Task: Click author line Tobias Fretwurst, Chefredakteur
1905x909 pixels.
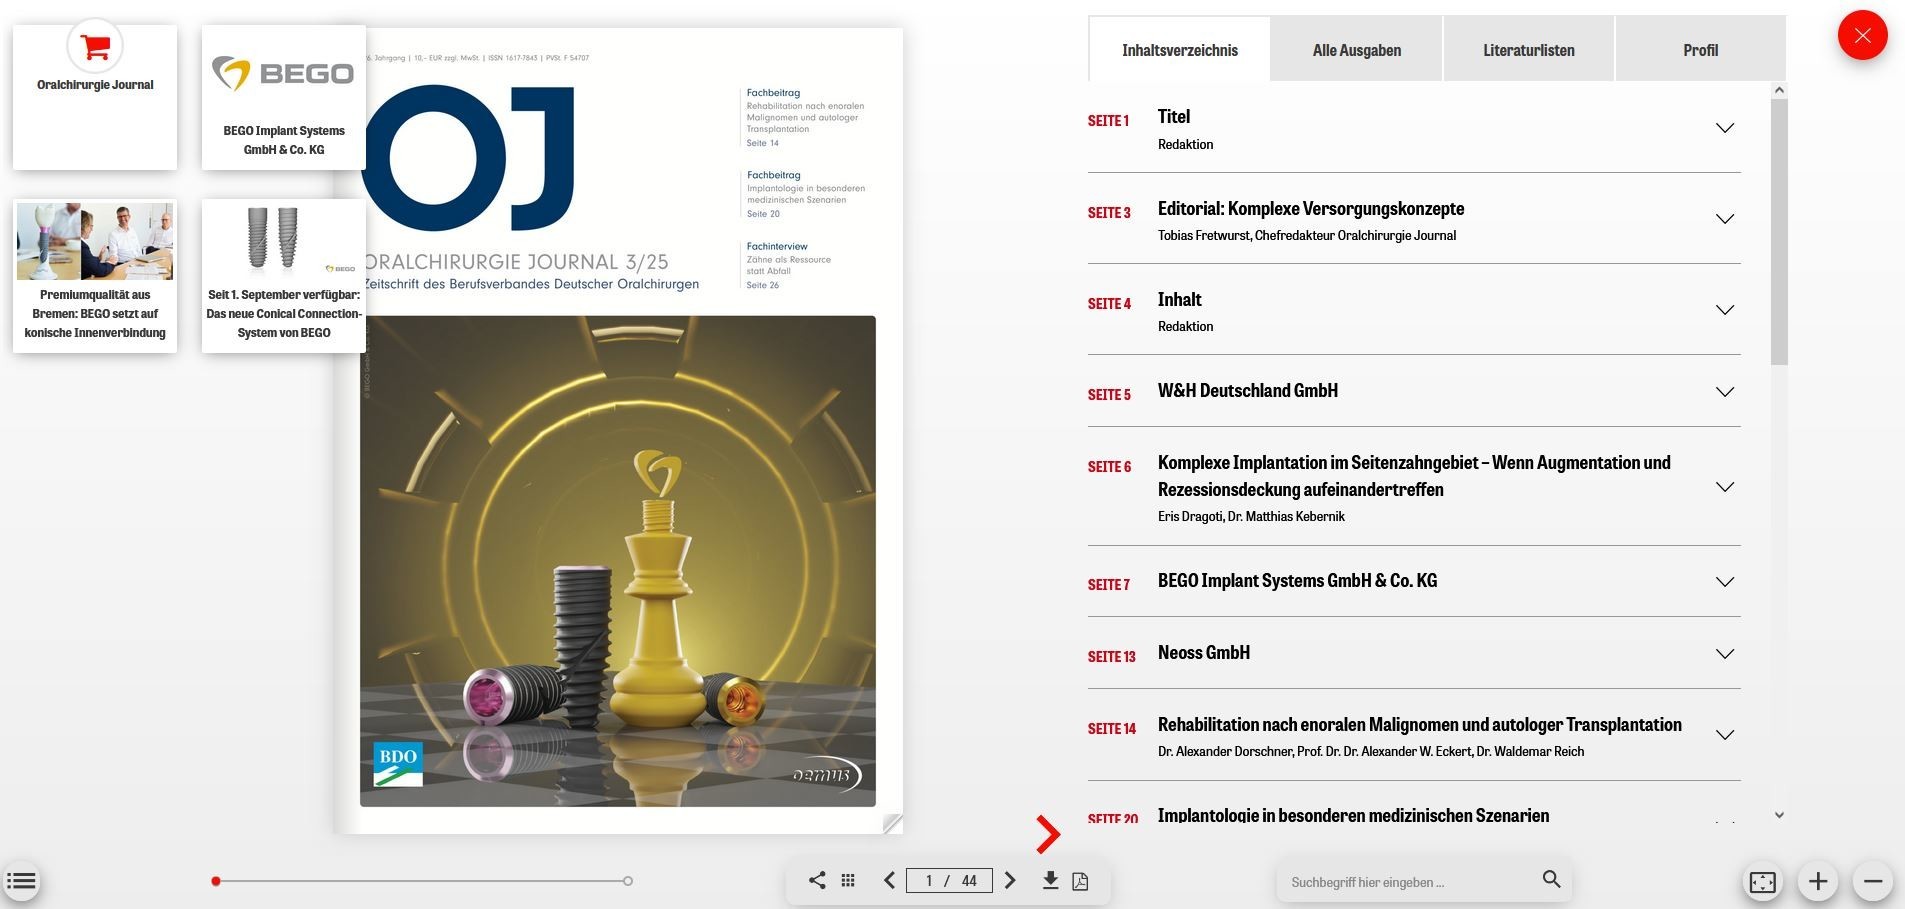Action: [x=1307, y=236]
